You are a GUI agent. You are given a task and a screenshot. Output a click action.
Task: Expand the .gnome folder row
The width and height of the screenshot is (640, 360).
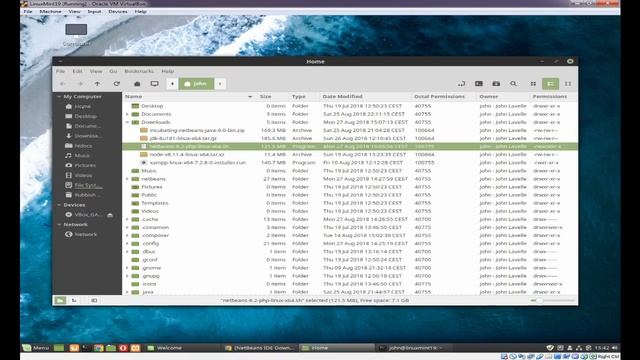127,268
